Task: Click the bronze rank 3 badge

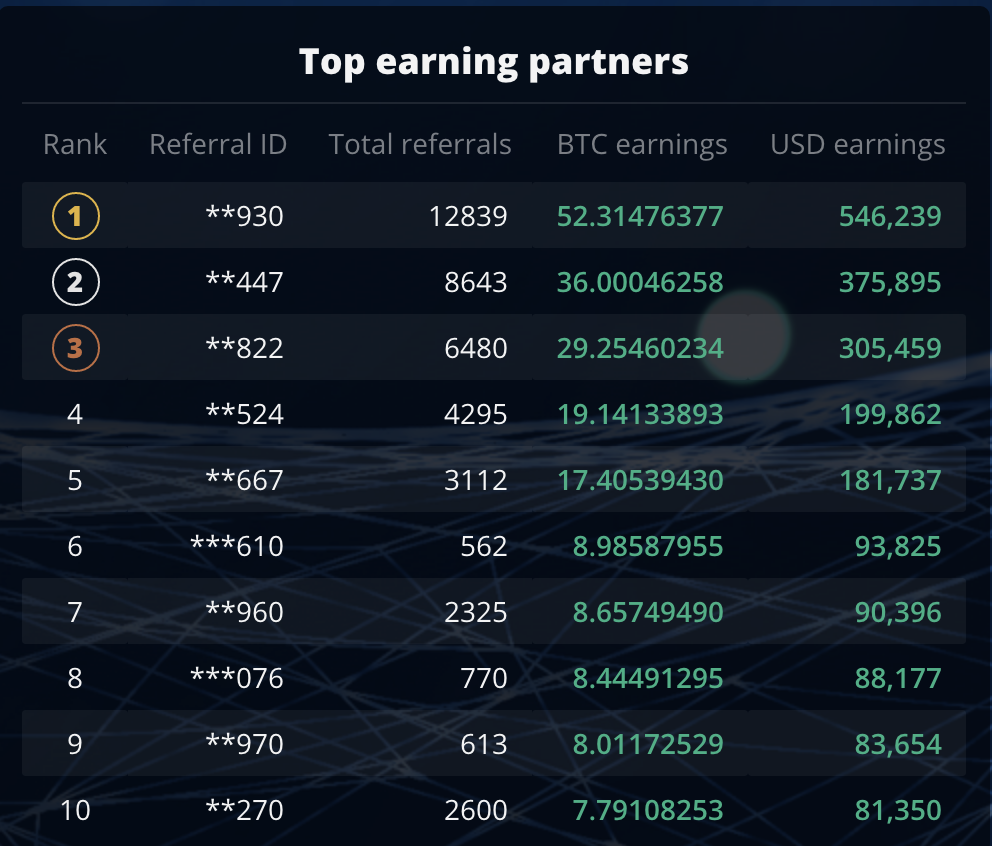Action: point(75,348)
